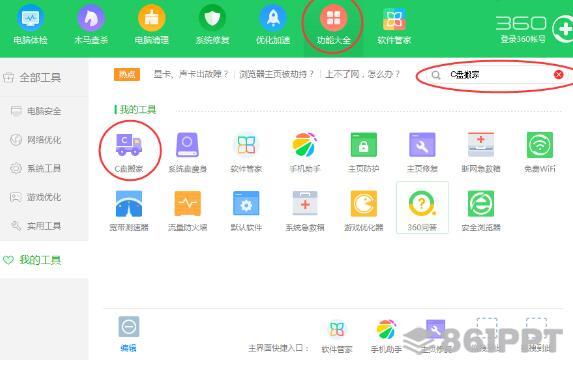Open 木马查杀 trojan scan in top bar
573x365 pixels.
pyautogui.click(x=91, y=26)
